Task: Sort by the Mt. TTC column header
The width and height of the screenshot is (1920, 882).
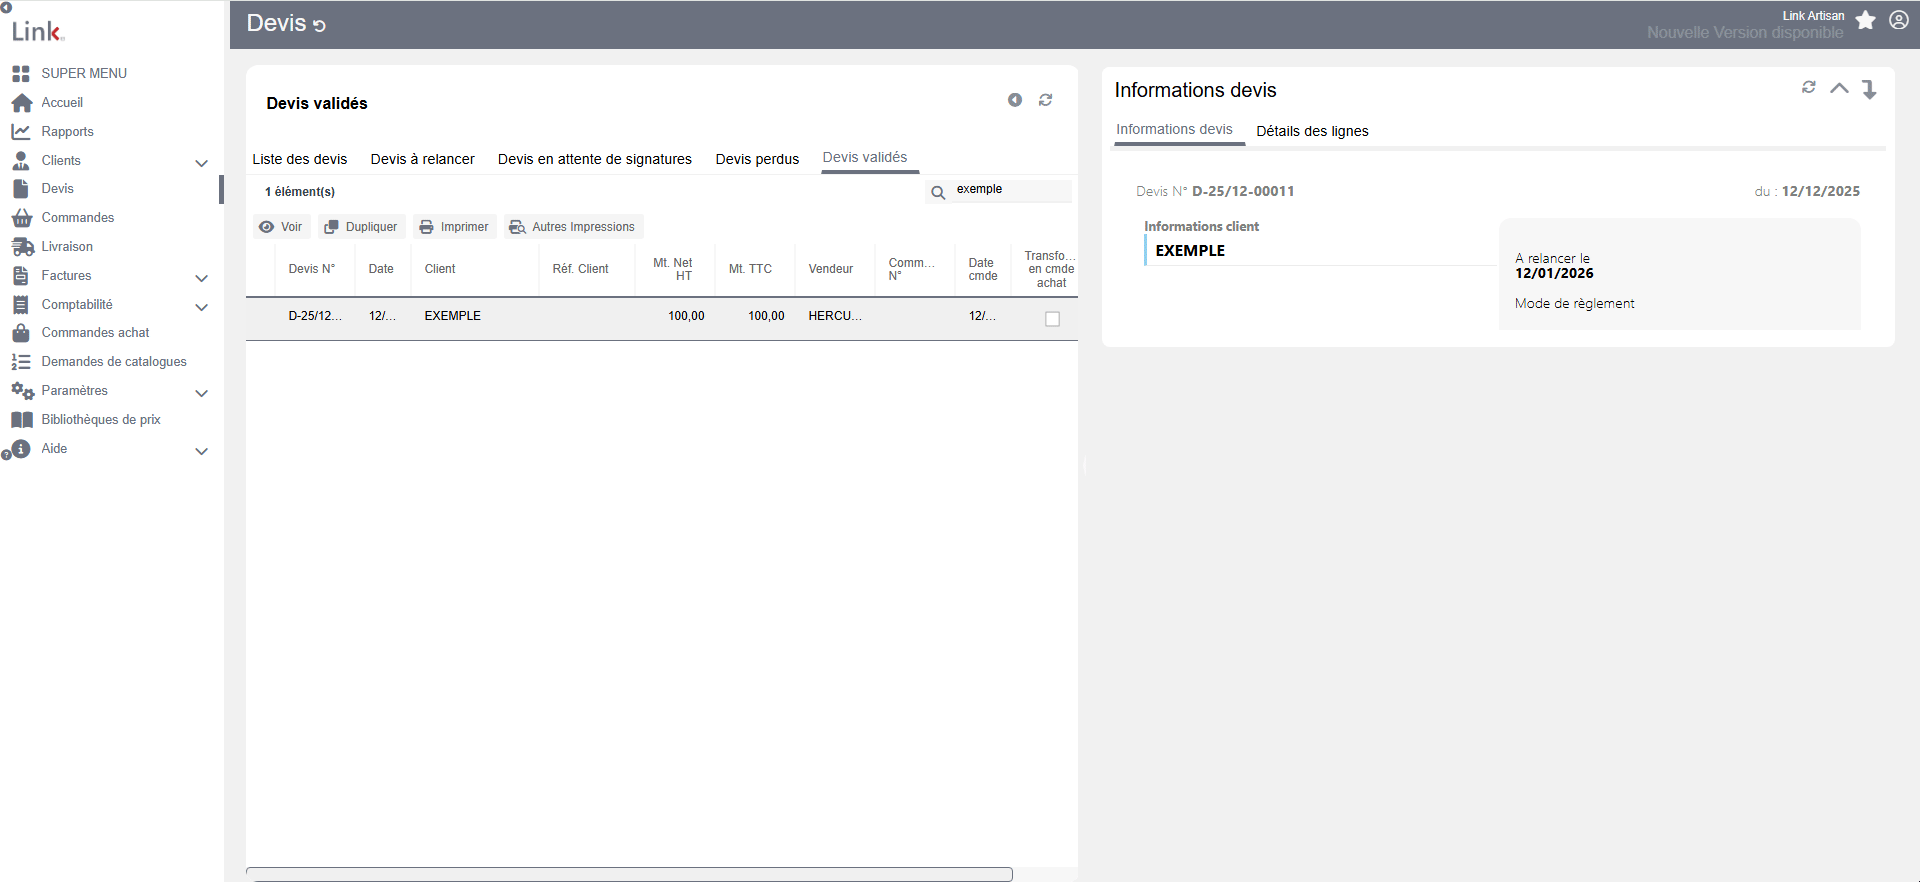Action: coord(750,269)
